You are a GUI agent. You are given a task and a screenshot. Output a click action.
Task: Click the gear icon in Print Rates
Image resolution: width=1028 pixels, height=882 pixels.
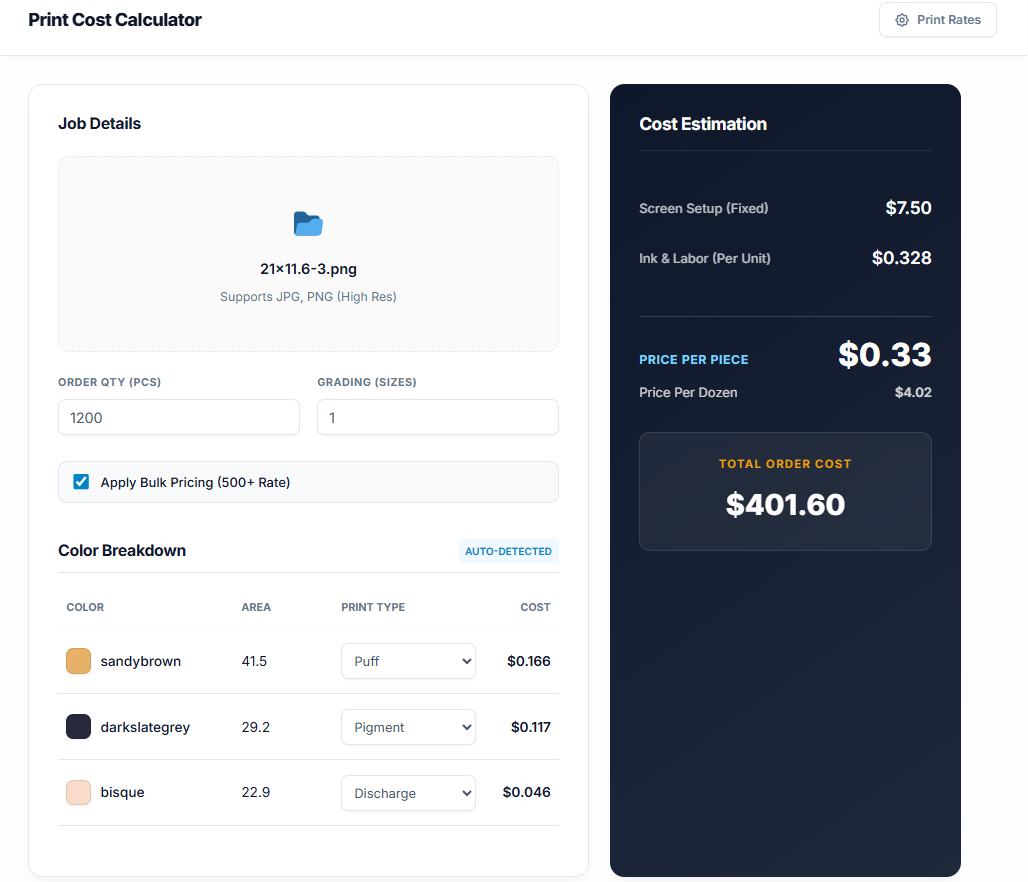click(x=902, y=20)
